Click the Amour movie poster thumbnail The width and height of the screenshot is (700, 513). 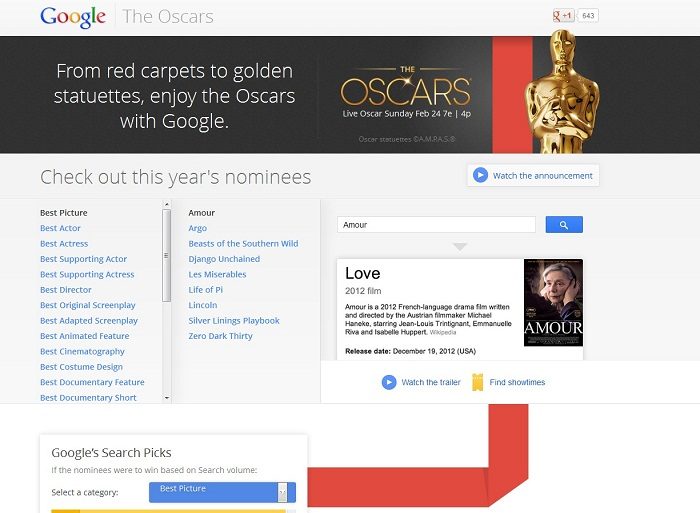coord(553,303)
